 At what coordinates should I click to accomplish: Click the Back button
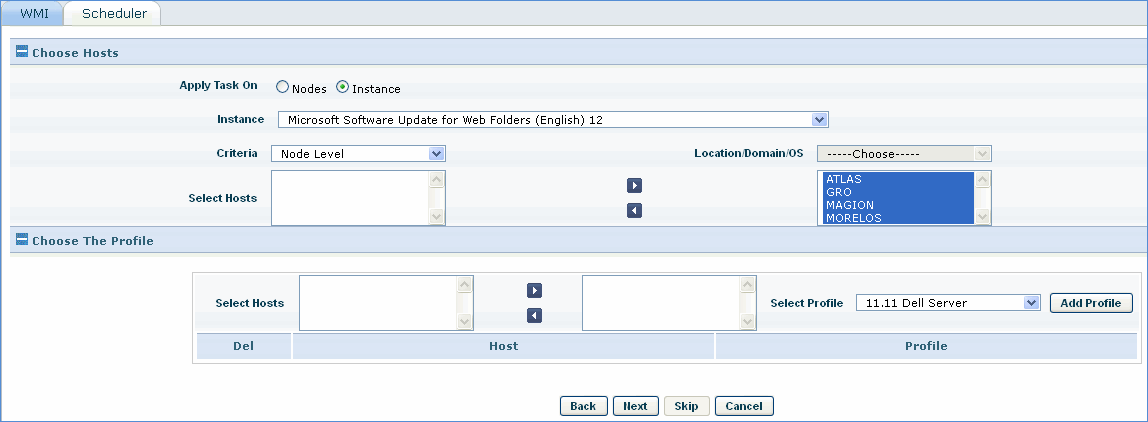(x=583, y=406)
